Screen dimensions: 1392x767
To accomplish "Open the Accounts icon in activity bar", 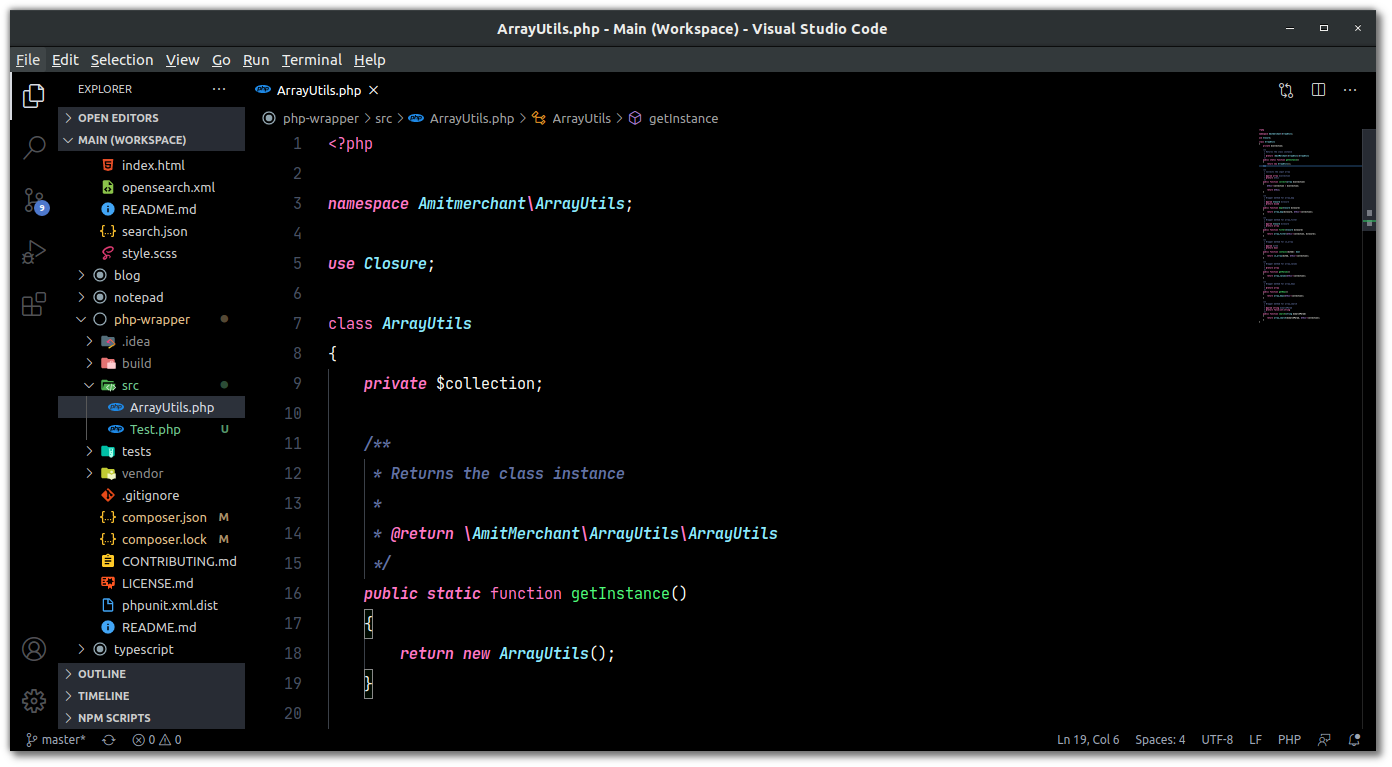I will pos(34,649).
